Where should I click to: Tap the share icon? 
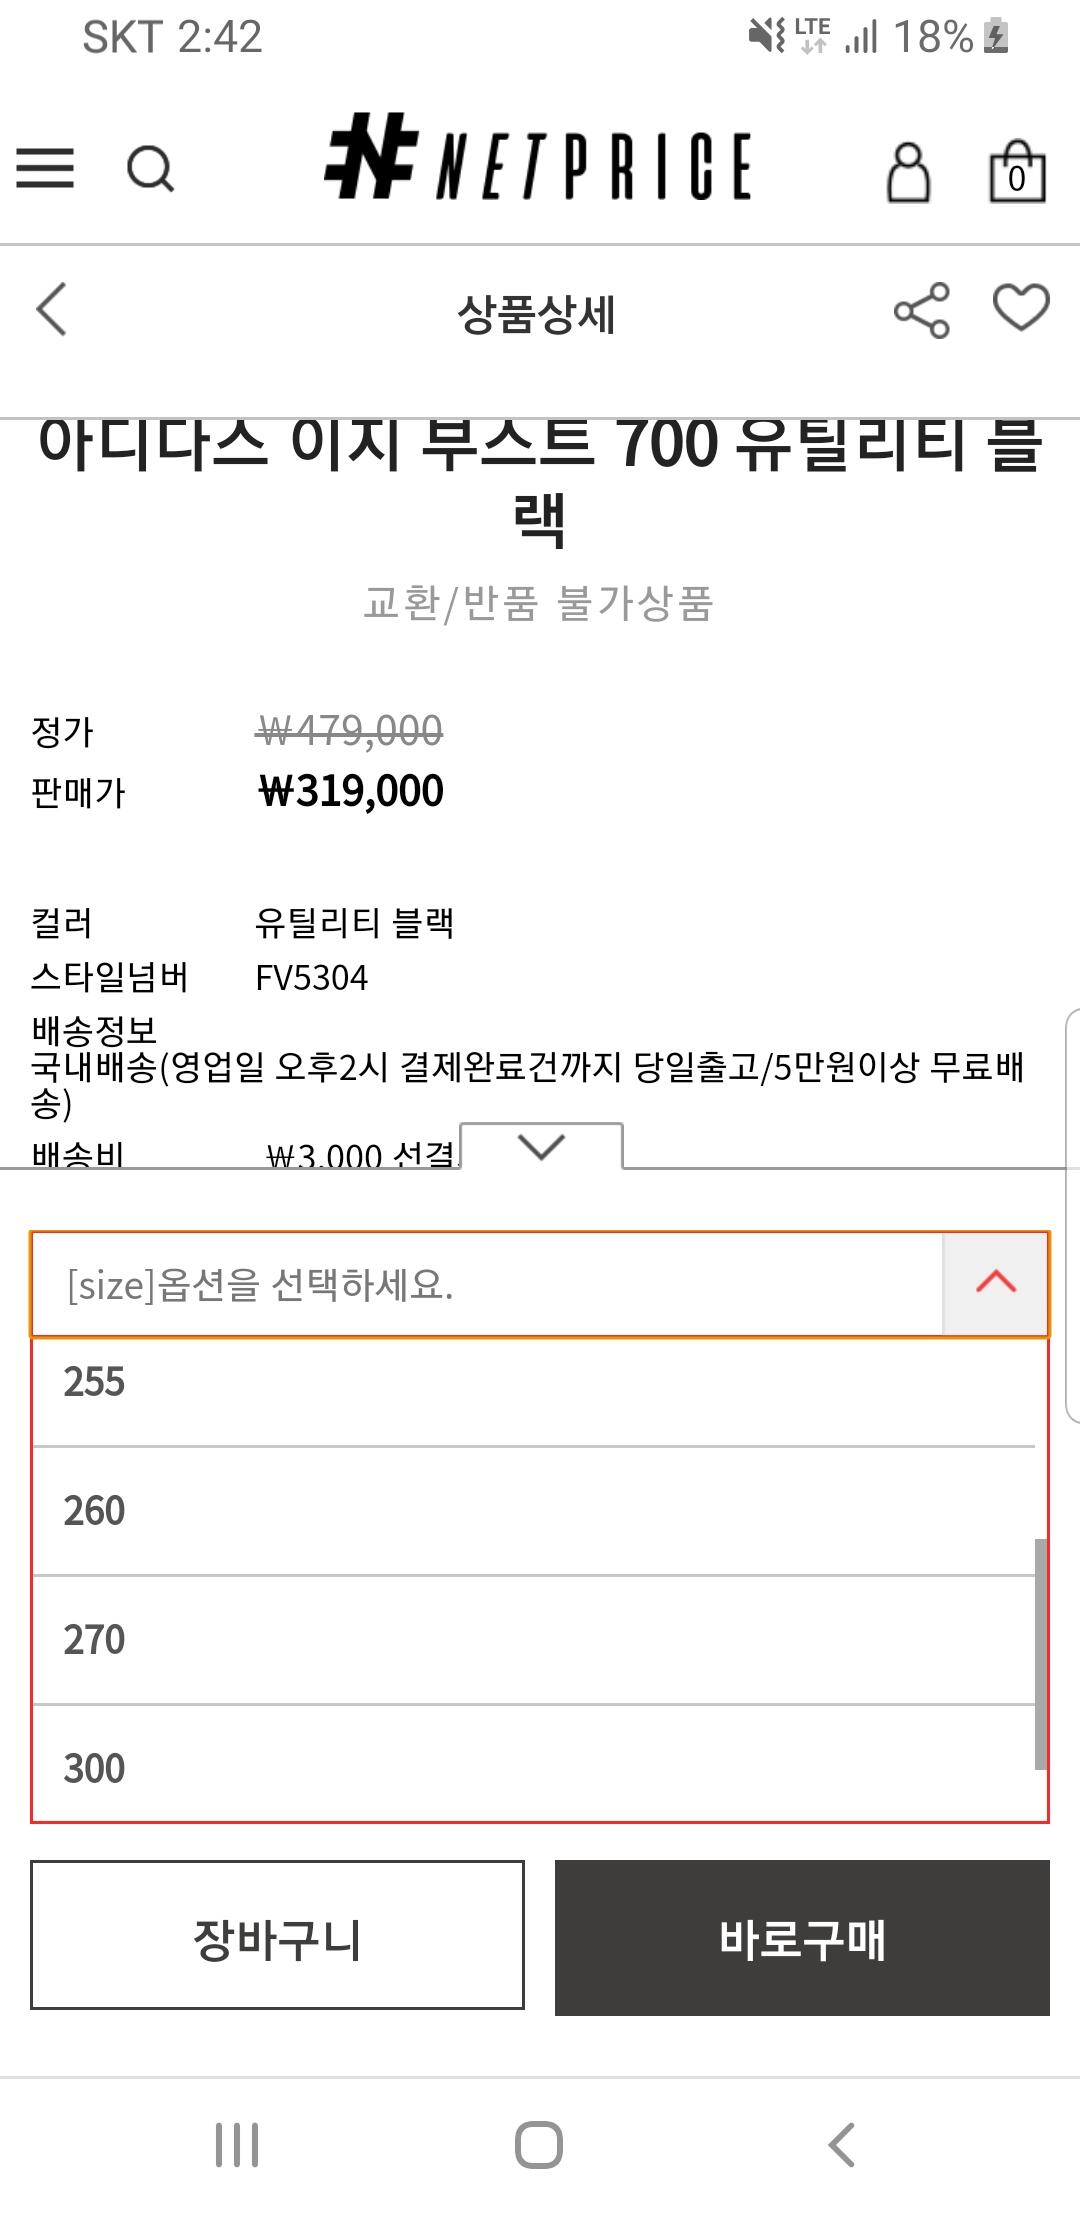click(x=921, y=311)
